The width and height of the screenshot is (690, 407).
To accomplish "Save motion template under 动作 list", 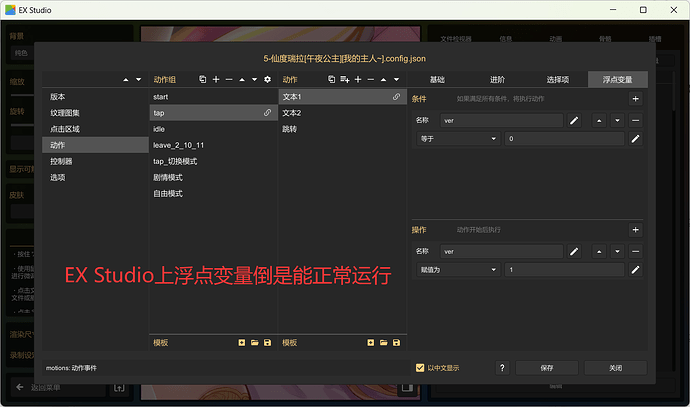I will click(x=396, y=342).
